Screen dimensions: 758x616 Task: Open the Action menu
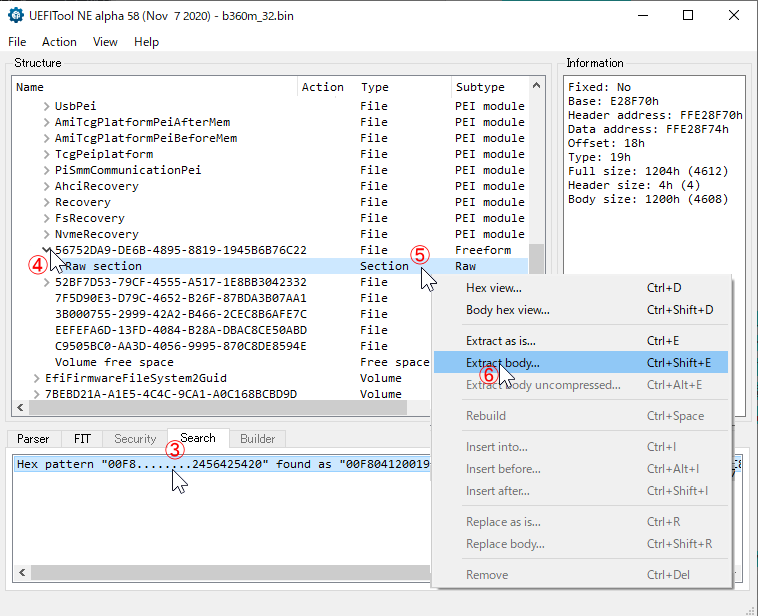[59, 42]
